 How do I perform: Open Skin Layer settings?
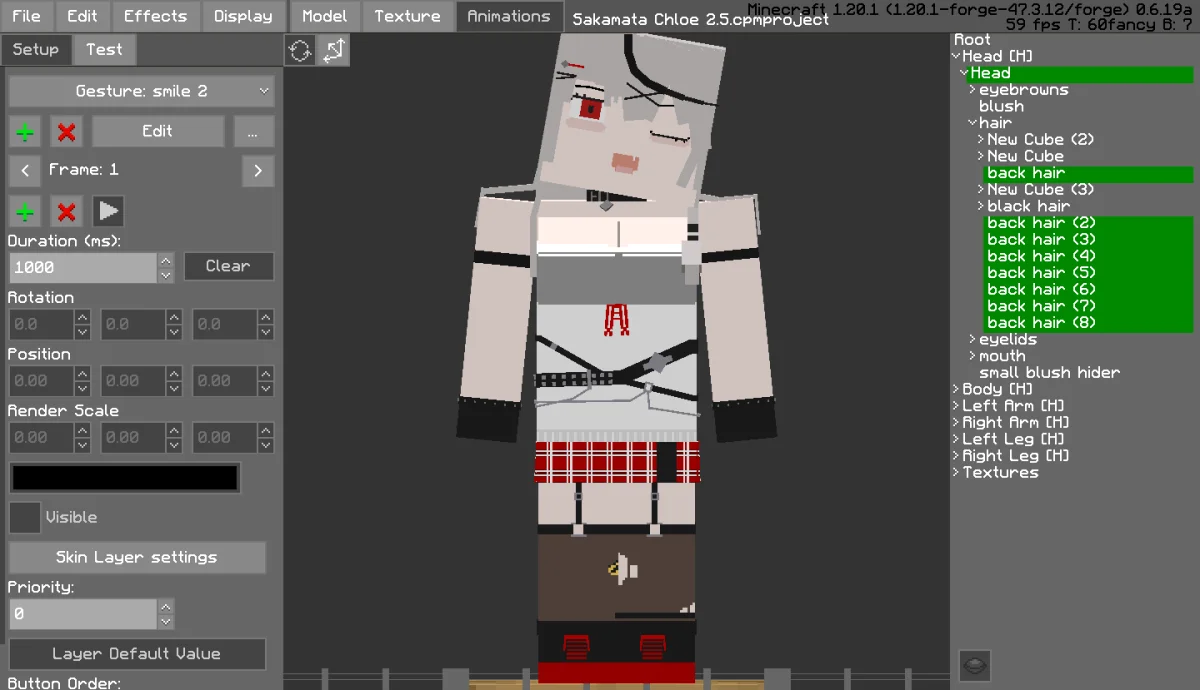(137, 557)
